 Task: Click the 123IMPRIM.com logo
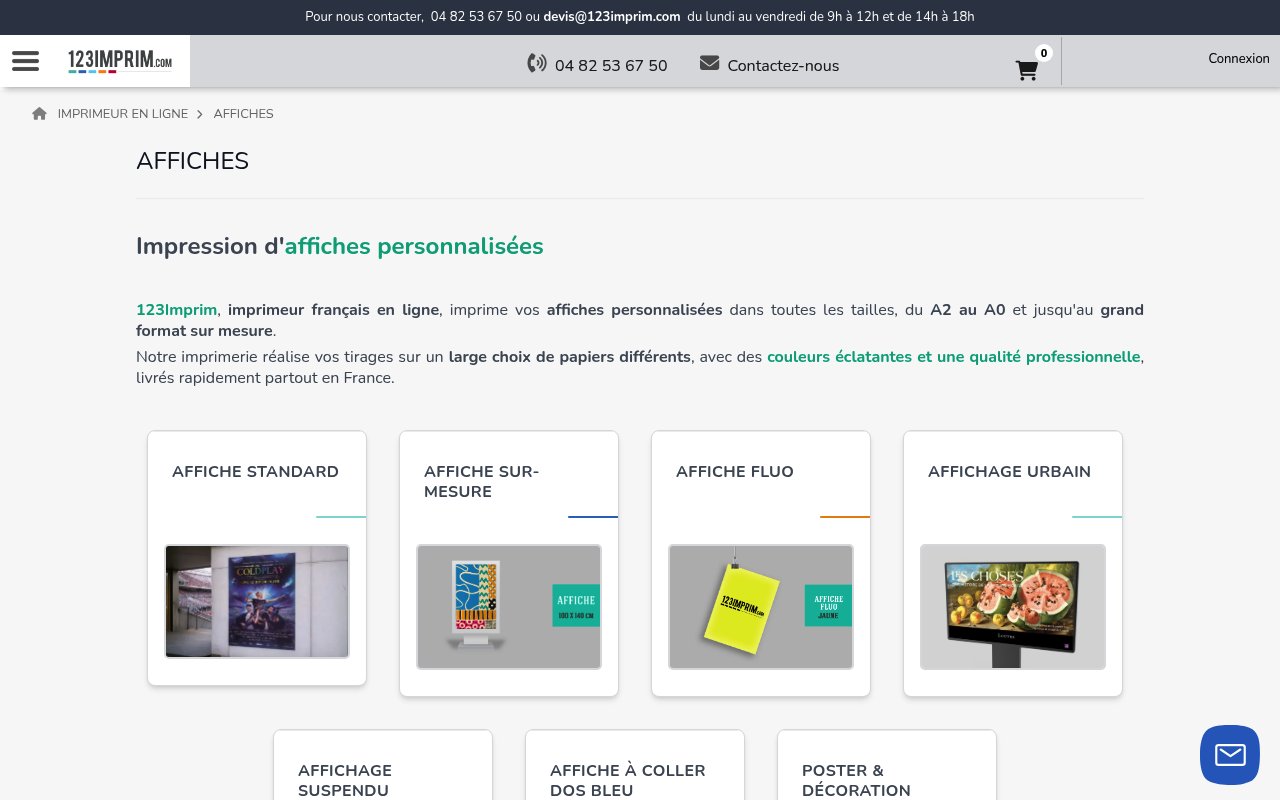(120, 61)
